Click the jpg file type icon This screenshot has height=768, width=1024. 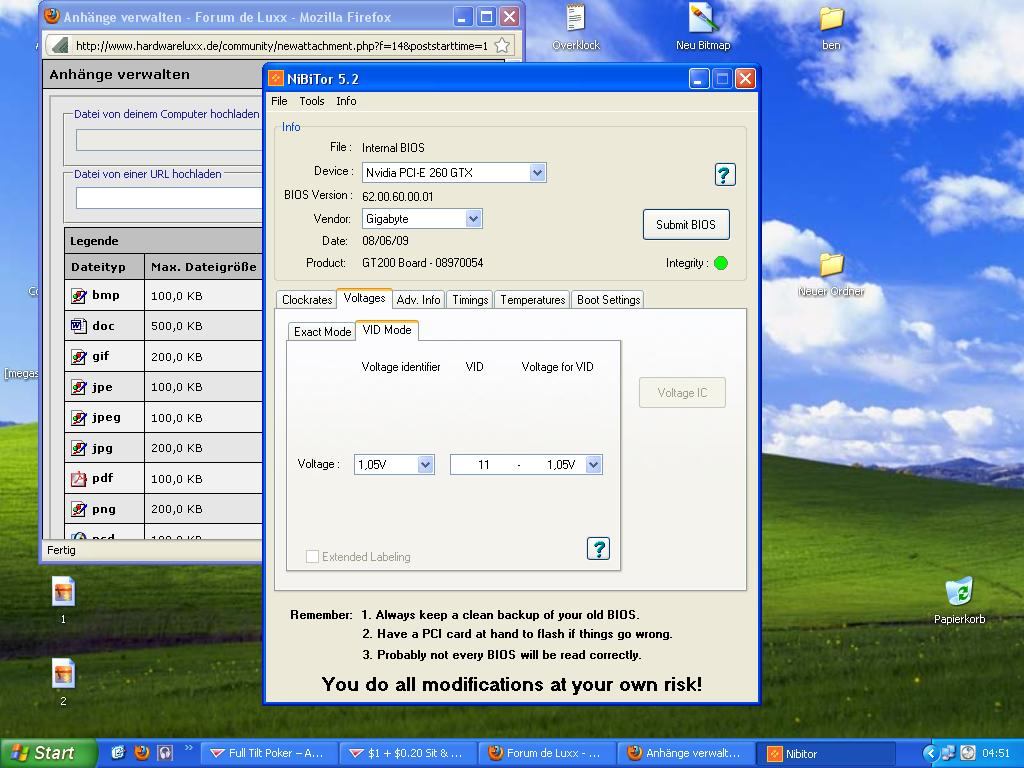pyautogui.click(x=78, y=448)
